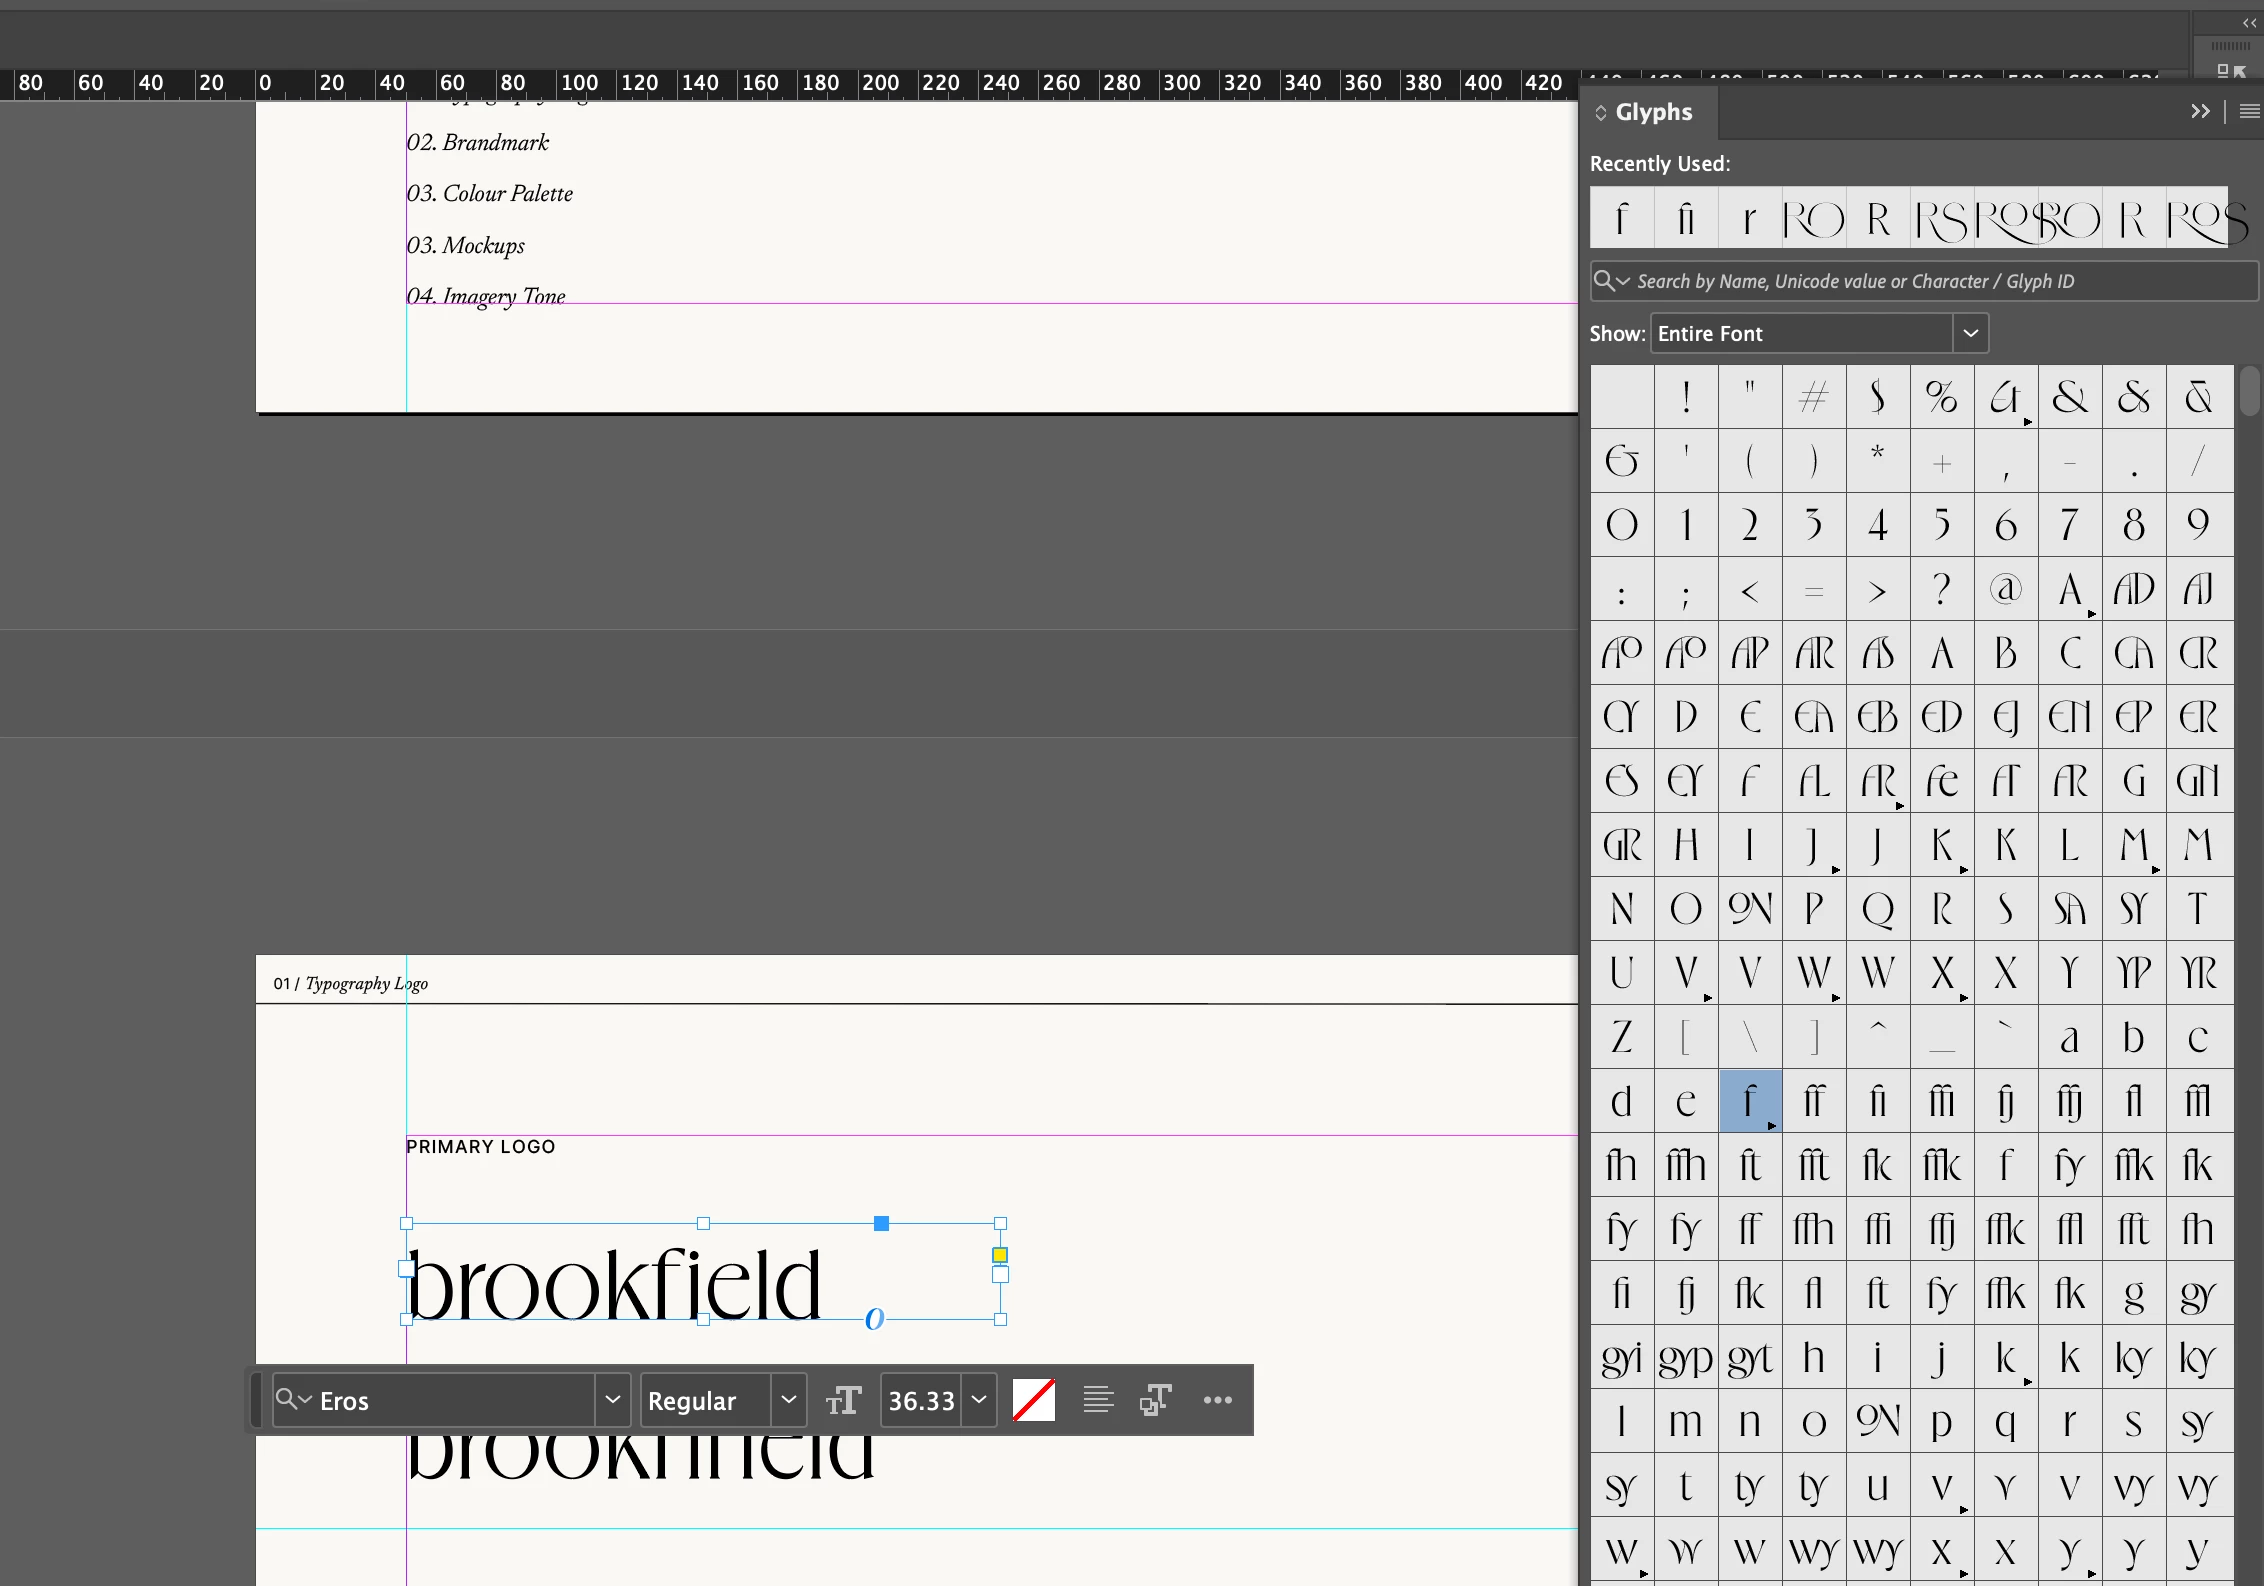
Task: Pick the first recently used f glyph
Action: click(x=1622, y=218)
